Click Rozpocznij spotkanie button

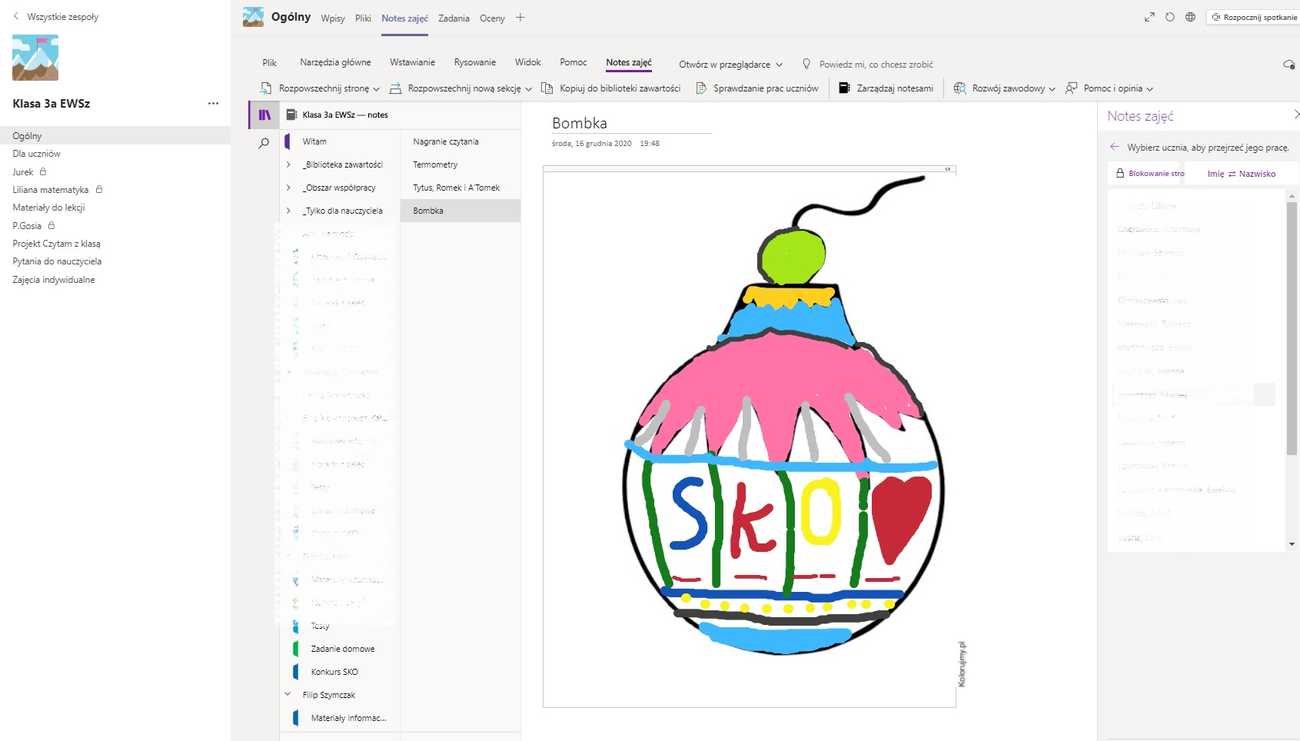pyautogui.click(x=1253, y=17)
